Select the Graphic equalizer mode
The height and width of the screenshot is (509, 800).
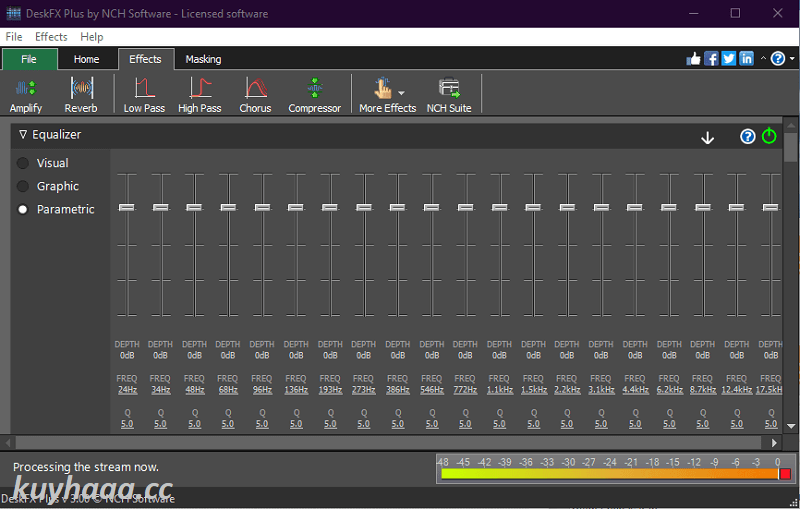[x=23, y=186]
